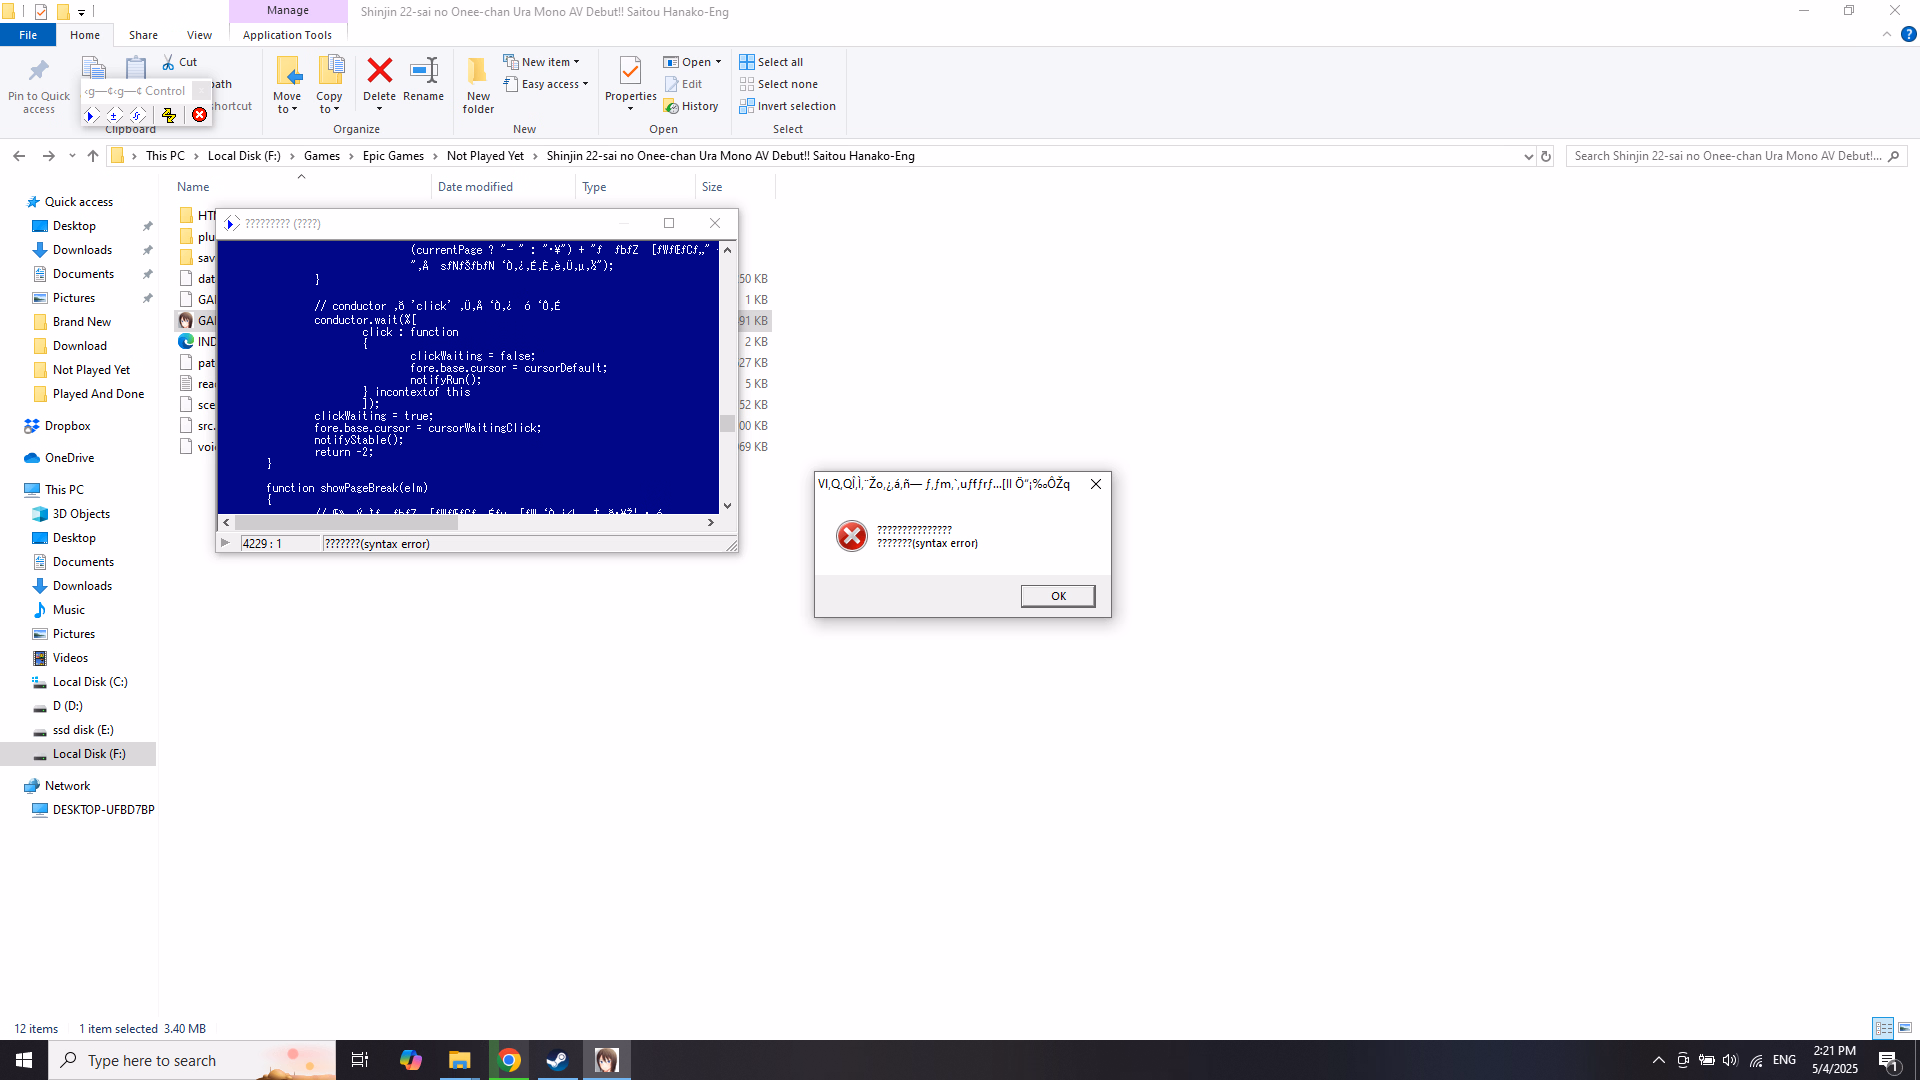The height and width of the screenshot is (1080, 1920).
Task: Click the History button in ribbon
Action: pyautogui.click(x=690, y=106)
